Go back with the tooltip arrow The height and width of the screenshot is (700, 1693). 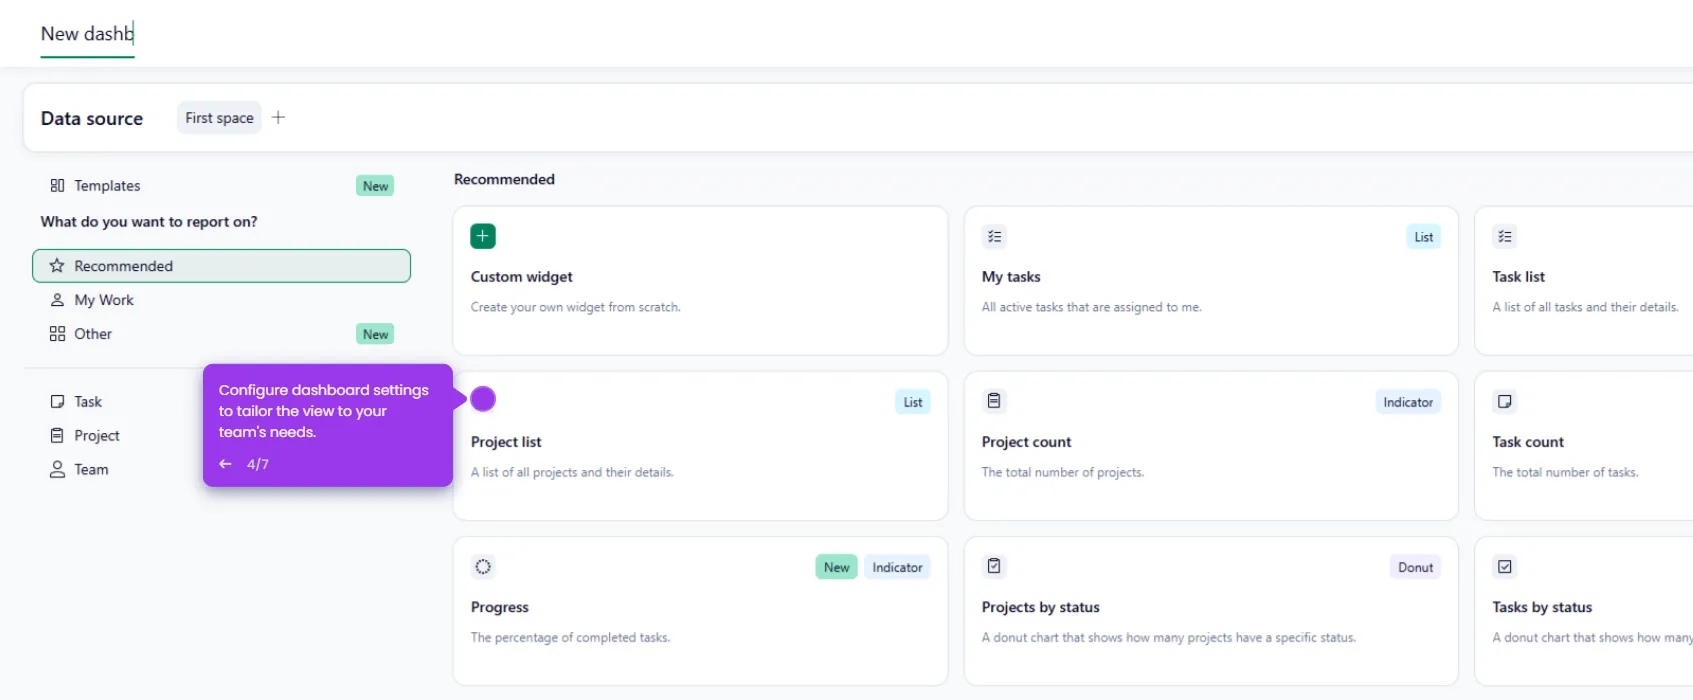(225, 464)
